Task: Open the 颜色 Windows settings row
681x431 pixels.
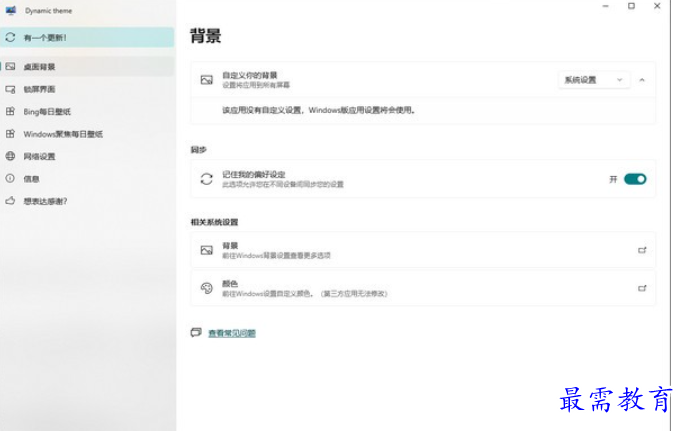Action: 423,288
